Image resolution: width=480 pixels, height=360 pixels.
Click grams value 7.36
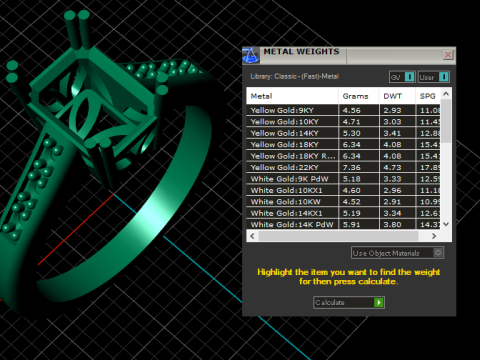pos(351,167)
